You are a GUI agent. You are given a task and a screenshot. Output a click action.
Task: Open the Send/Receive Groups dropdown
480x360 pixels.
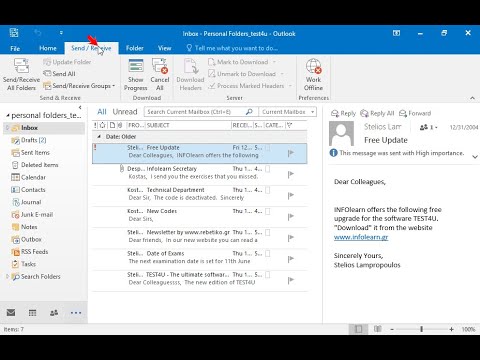coord(79,86)
